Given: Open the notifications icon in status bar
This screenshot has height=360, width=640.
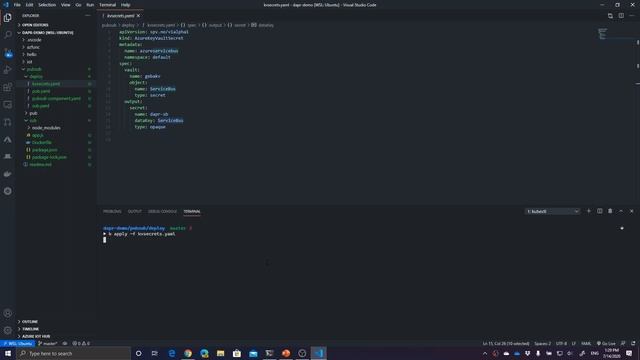Looking at the screenshot, I should [x=633, y=343].
